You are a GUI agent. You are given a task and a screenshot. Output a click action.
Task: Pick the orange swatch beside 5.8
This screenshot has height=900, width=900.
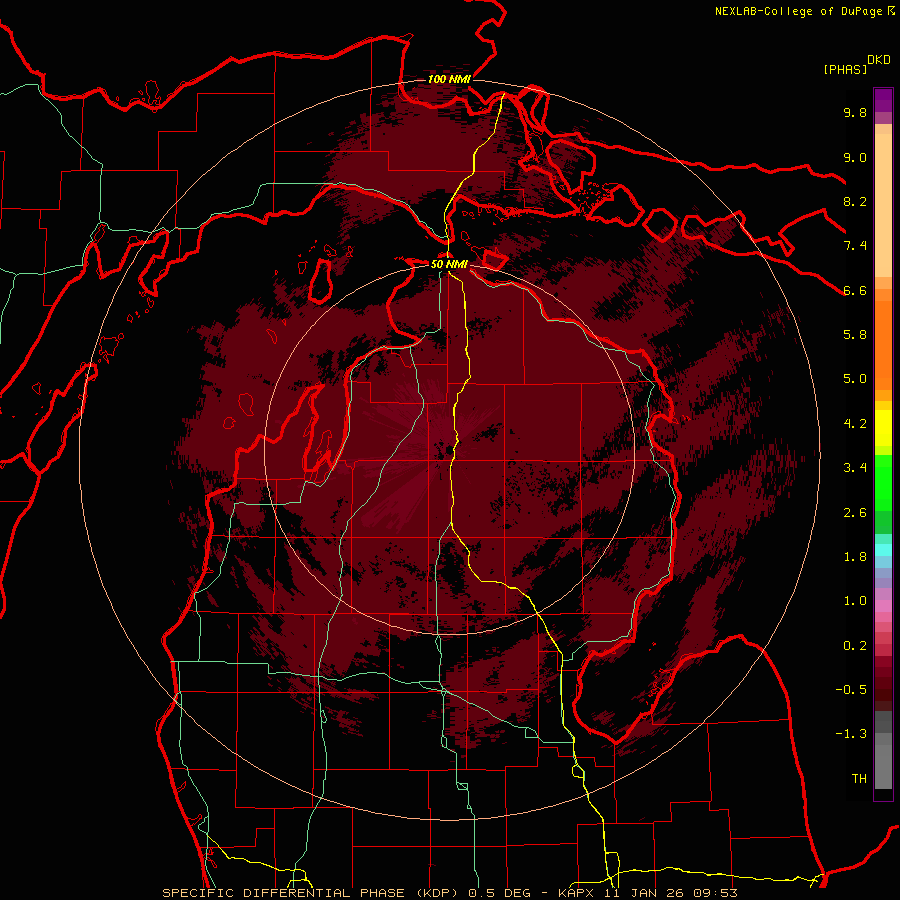tap(883, 344)
